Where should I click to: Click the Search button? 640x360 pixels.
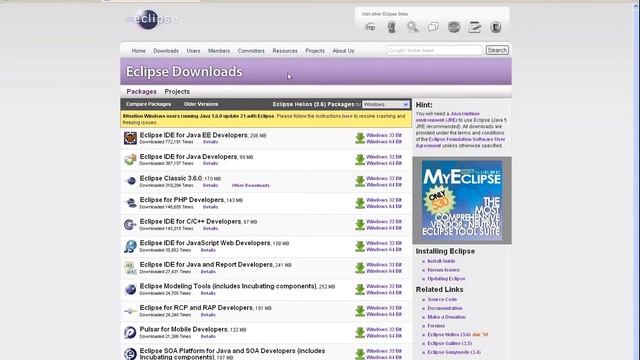497,50
